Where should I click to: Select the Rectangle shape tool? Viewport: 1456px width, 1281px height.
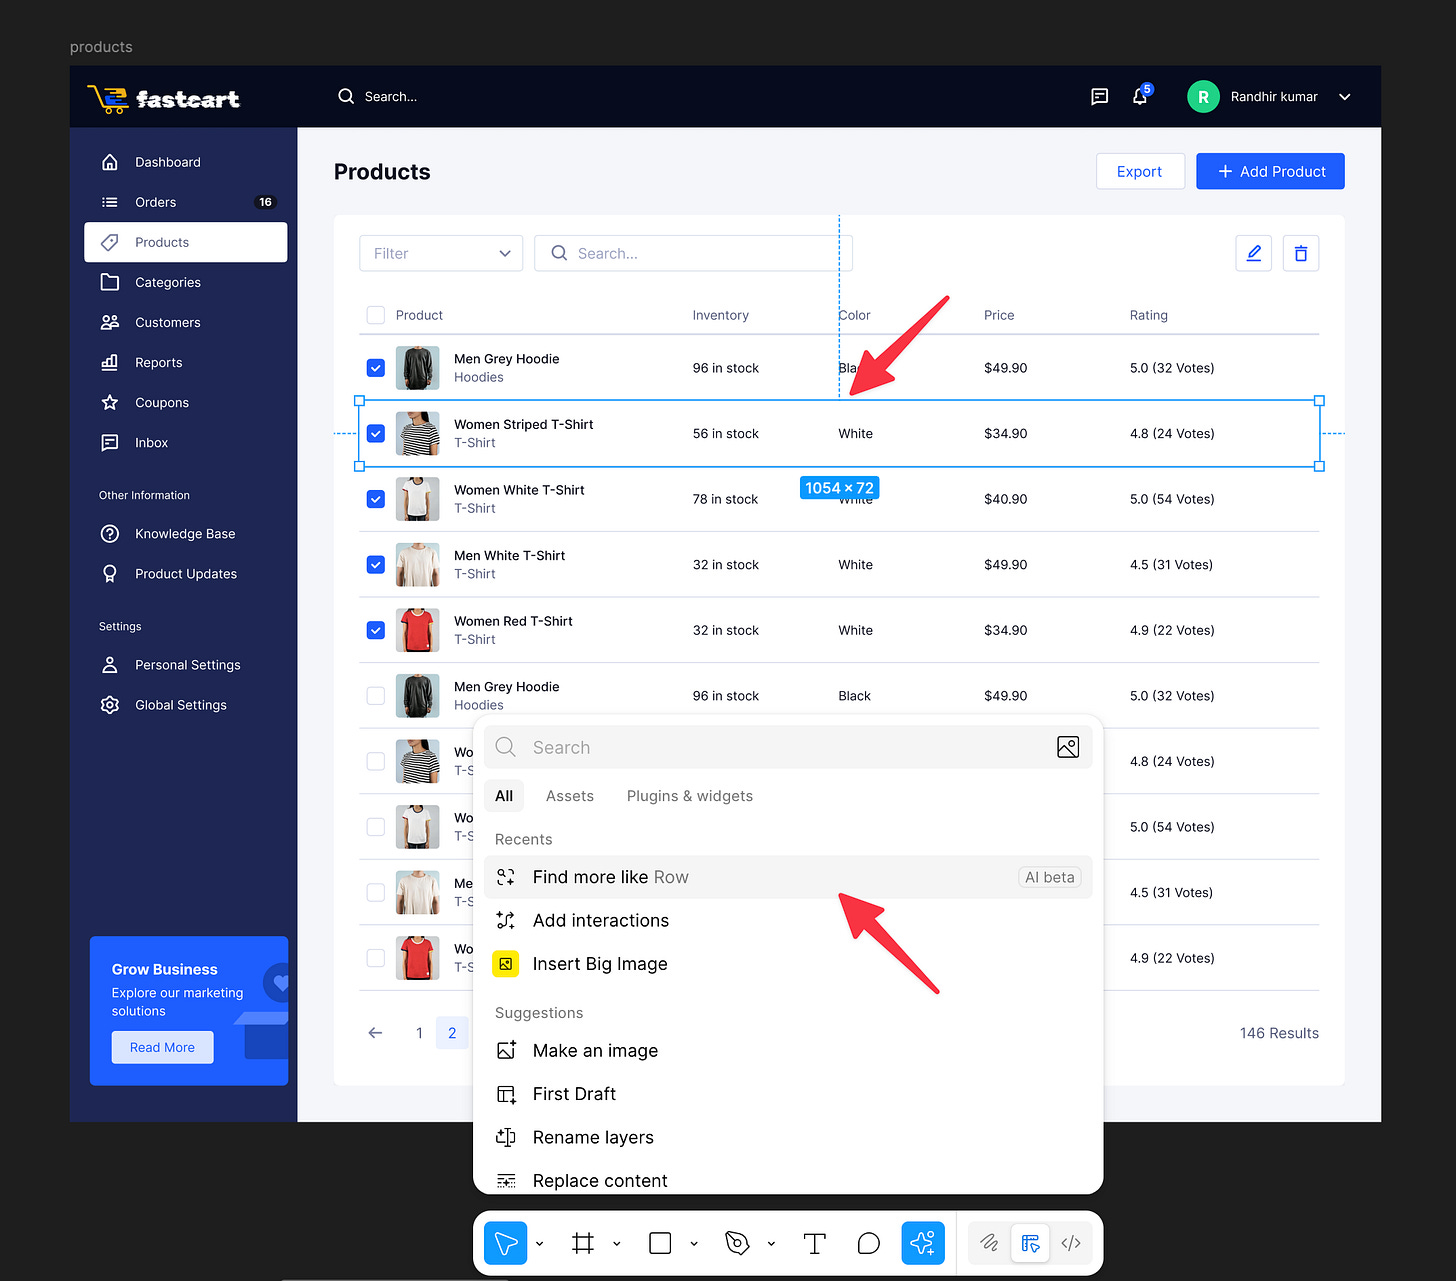coord(659,1243)
